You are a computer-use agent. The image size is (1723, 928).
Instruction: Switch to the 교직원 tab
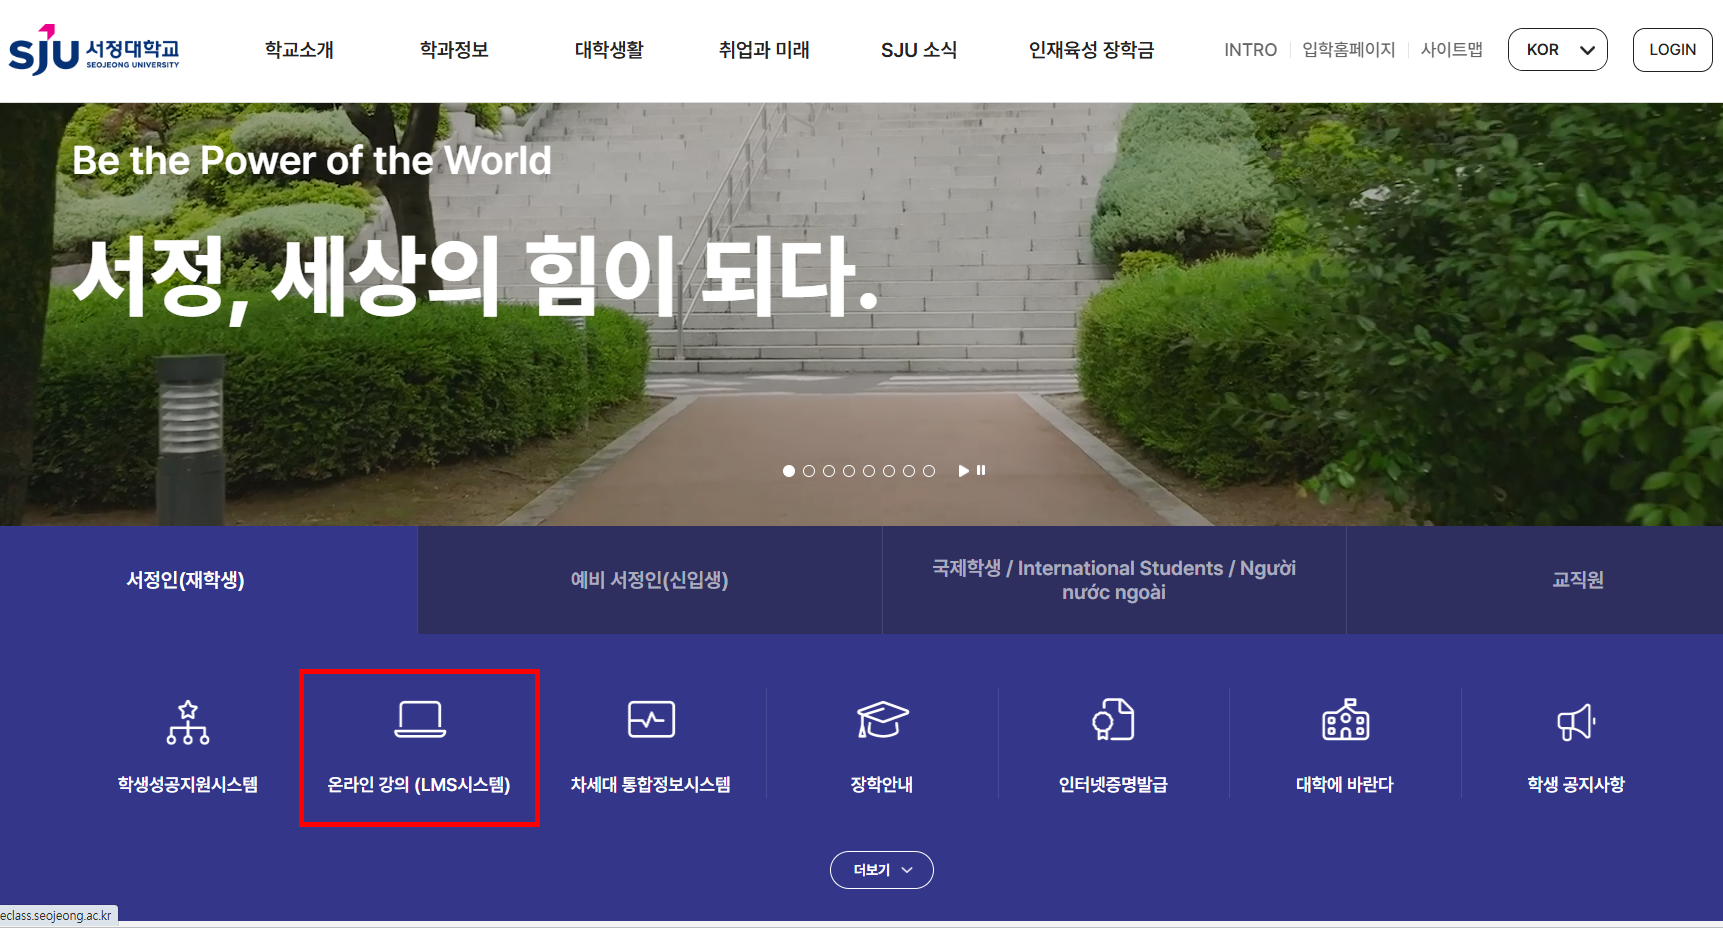tap(1577, 580)
